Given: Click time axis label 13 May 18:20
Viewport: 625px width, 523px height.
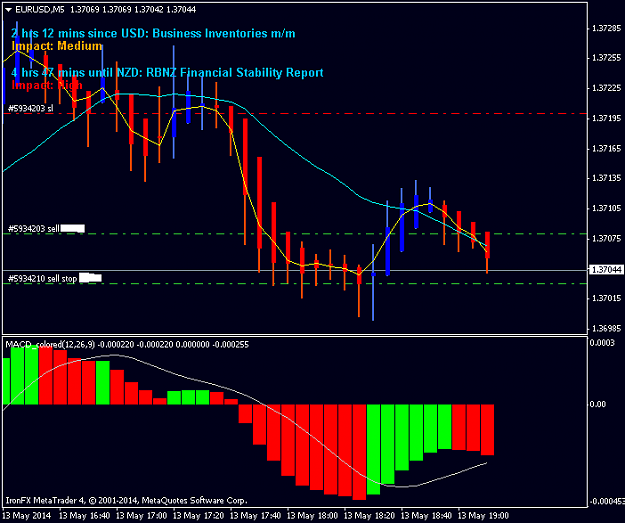Looking at the screenshot, I should [x=369, y=516].
